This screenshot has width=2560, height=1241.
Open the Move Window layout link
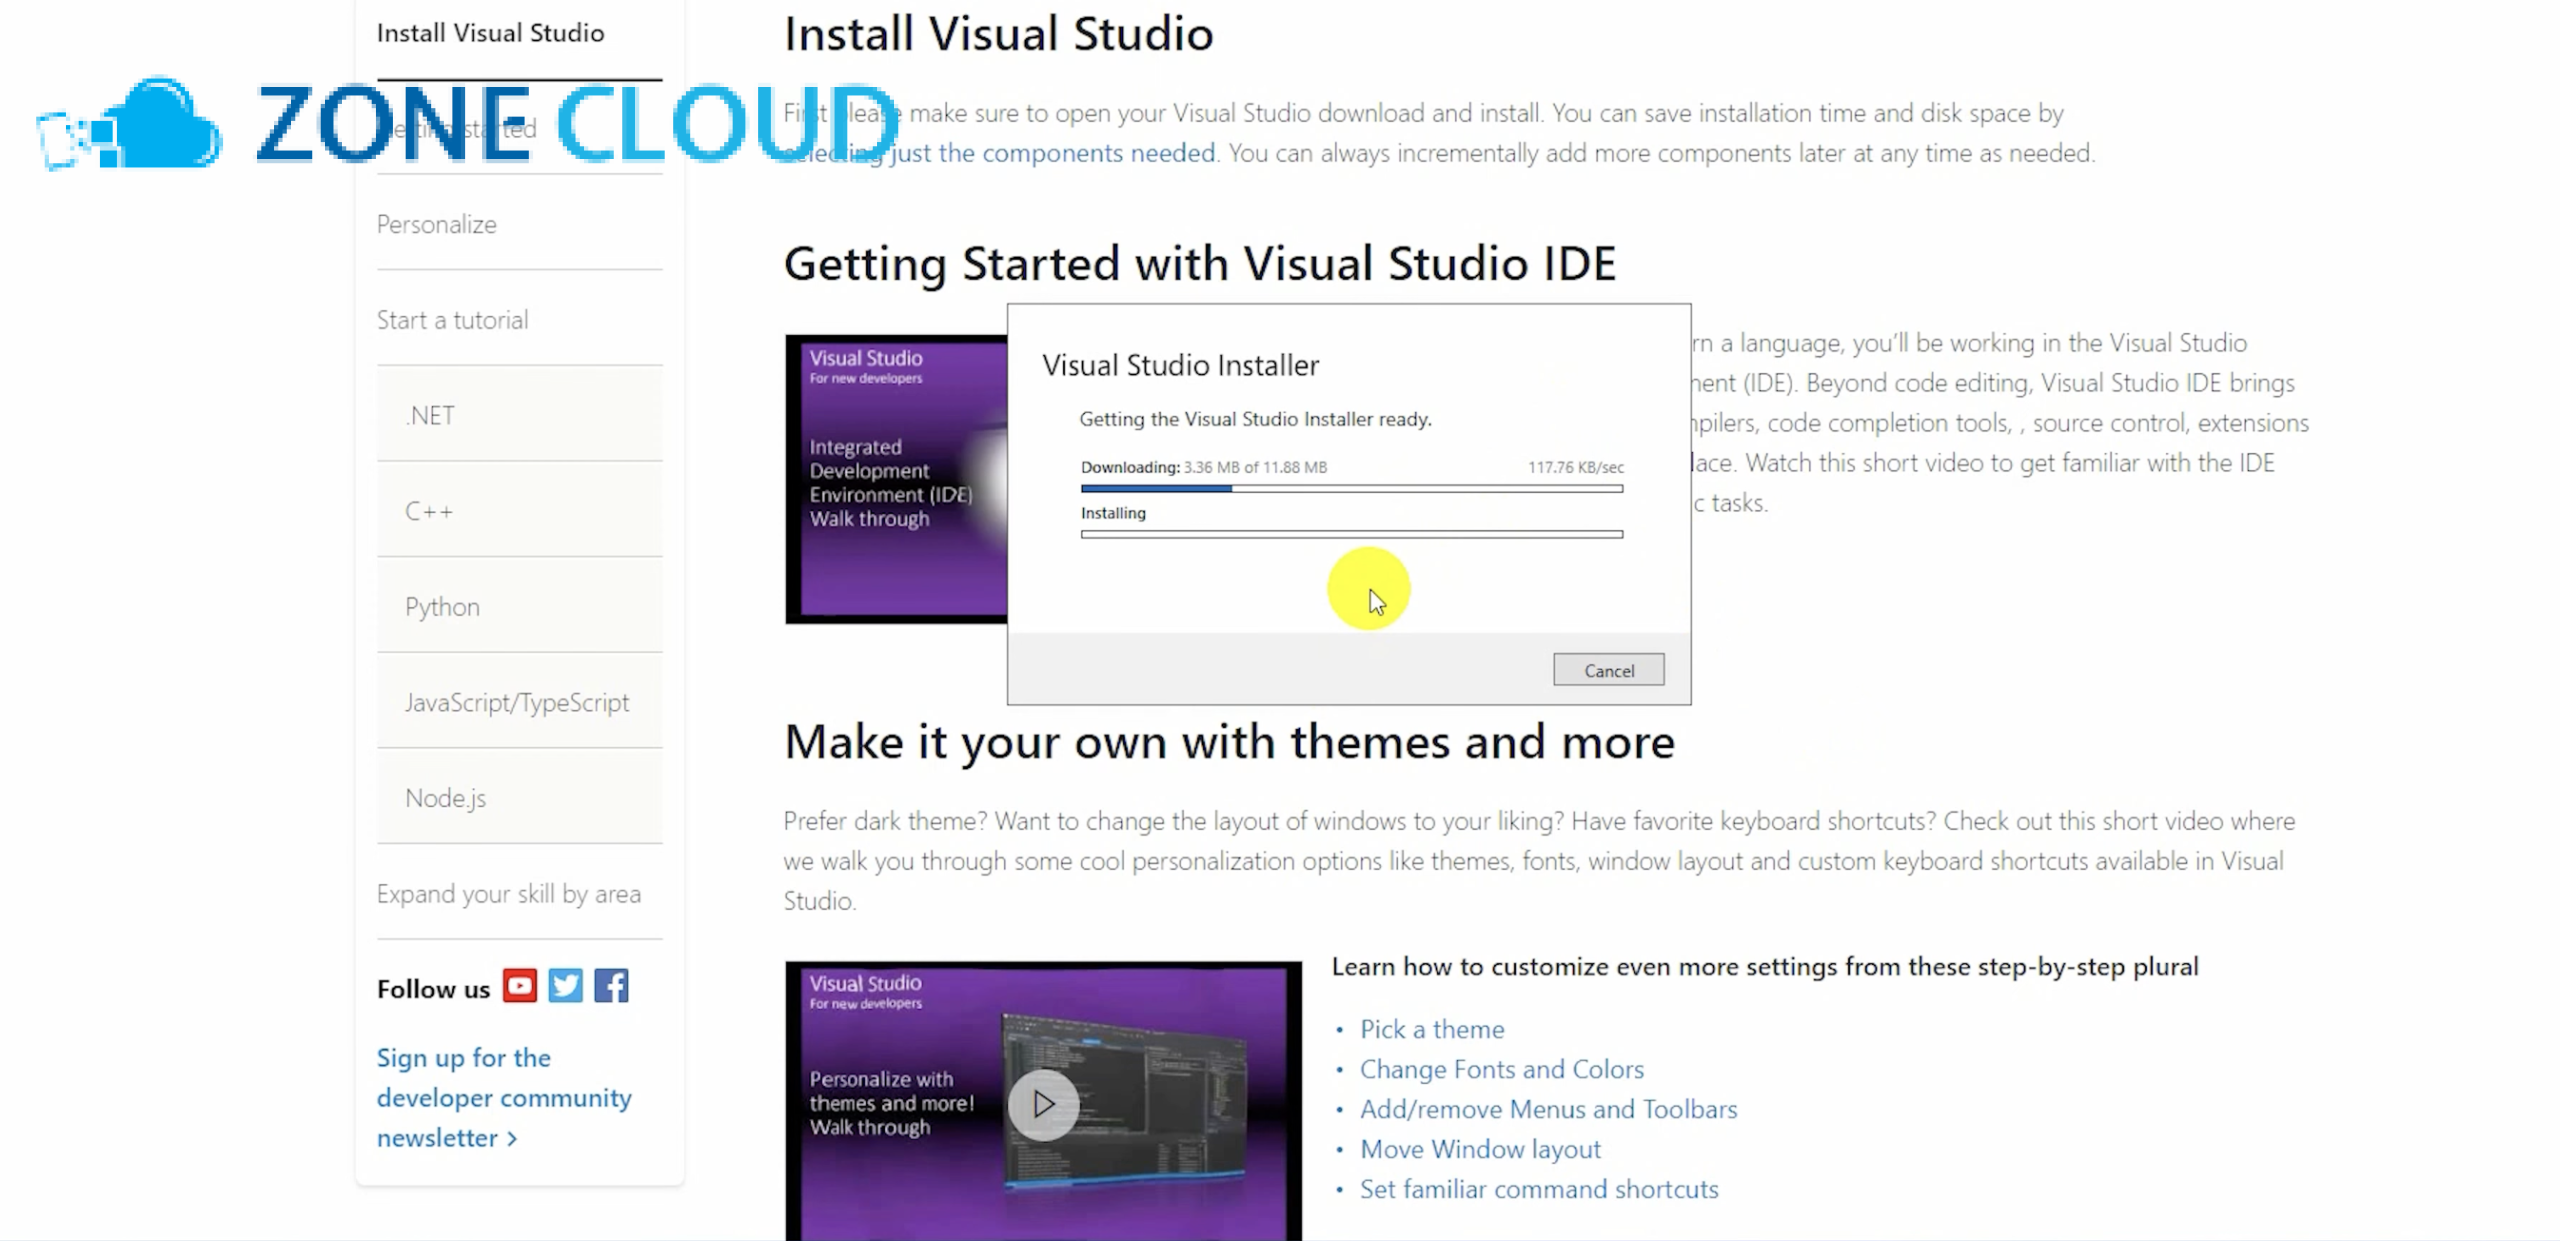1480,1149
